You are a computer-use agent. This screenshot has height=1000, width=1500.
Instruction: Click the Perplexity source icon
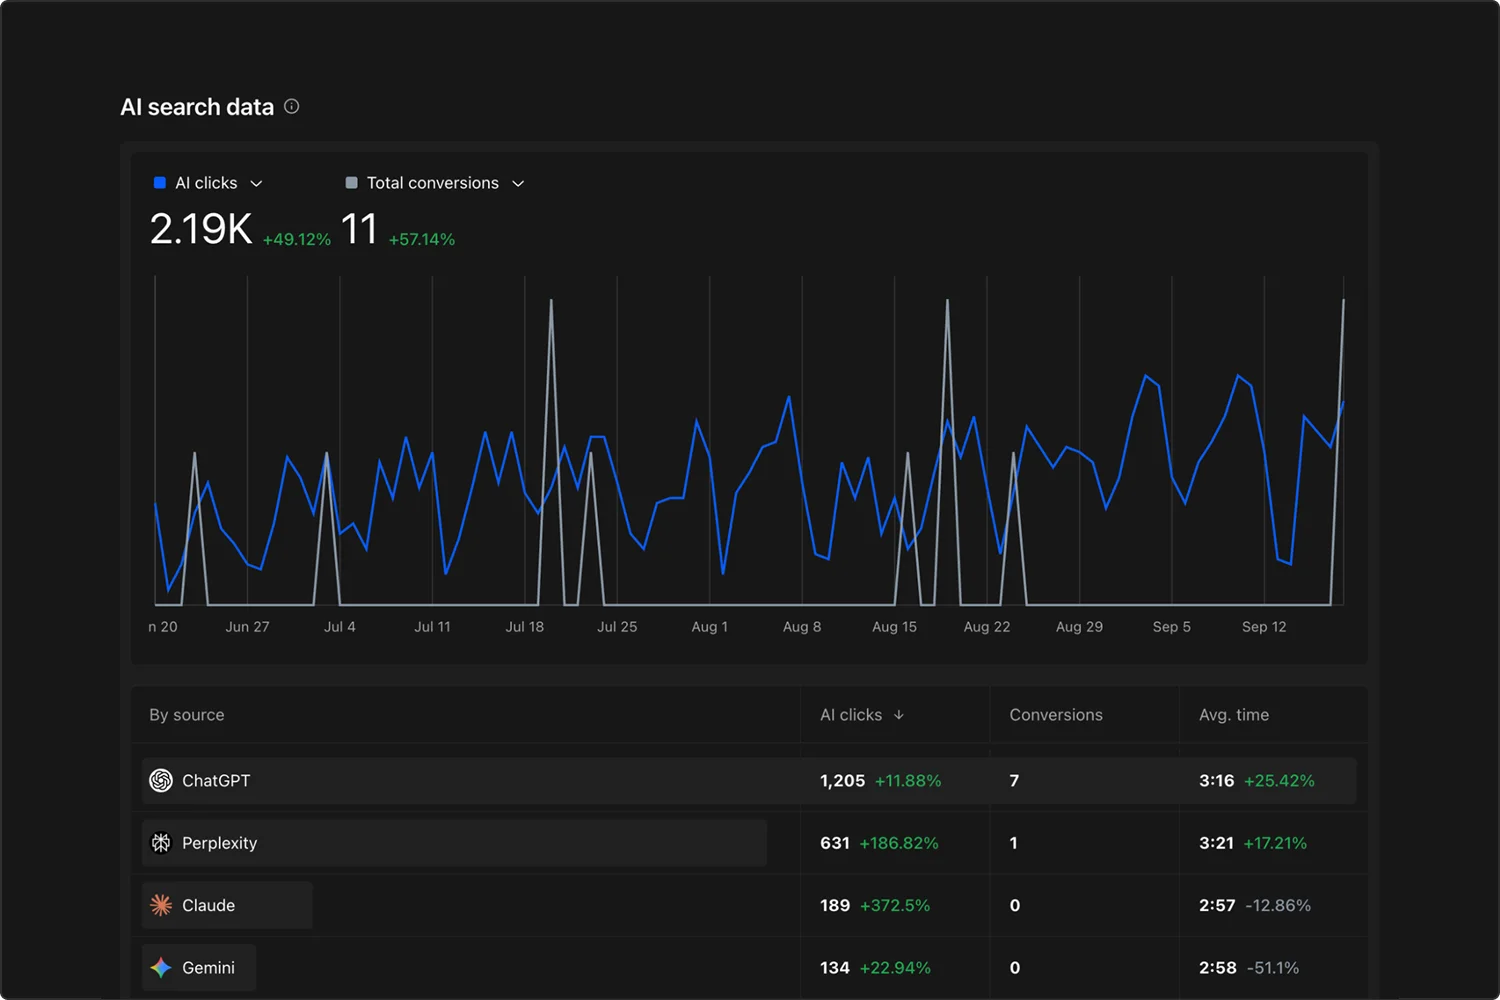[x=160, y=842]
